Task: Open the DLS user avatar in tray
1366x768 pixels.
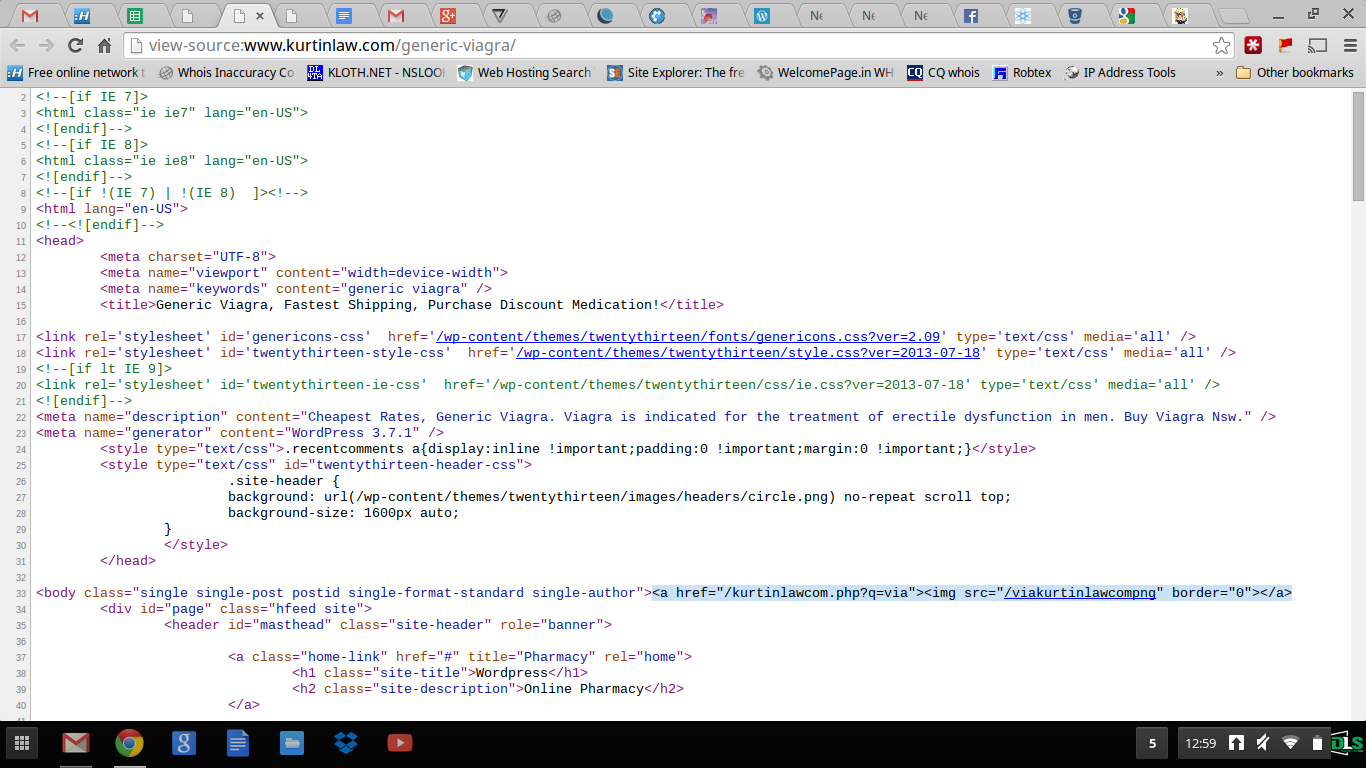Action: (1346, 743)
